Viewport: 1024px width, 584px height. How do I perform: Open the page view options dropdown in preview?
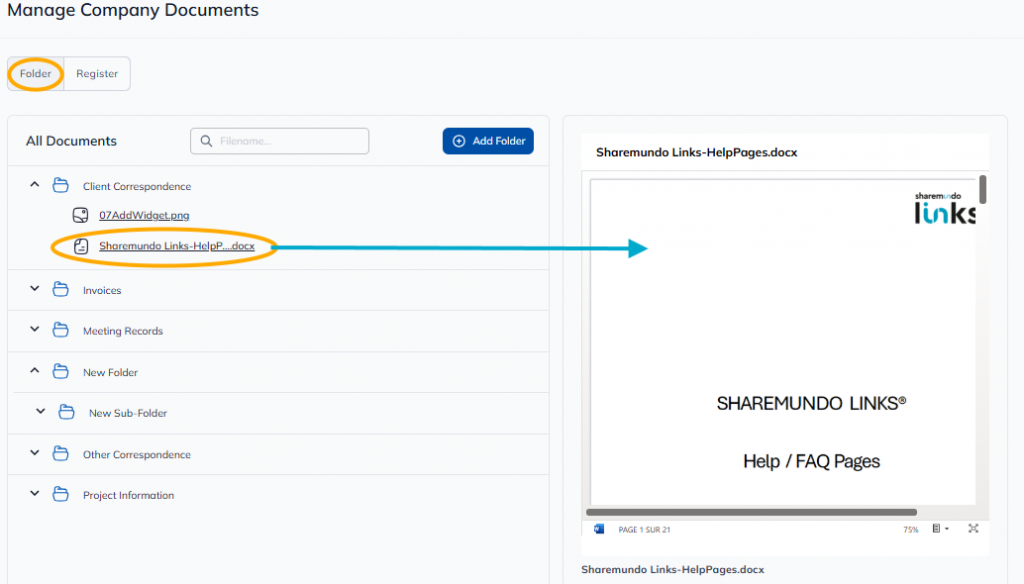pyautogui.click(x=940, y=528)
